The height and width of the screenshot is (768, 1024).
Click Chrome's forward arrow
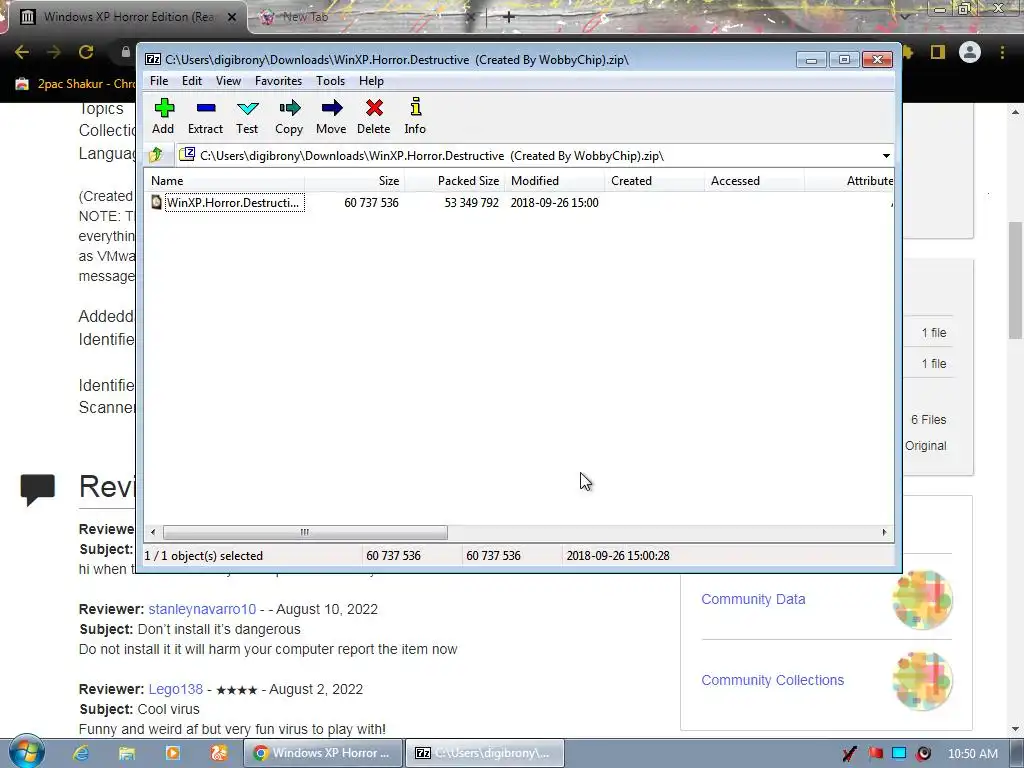point(54,52)
